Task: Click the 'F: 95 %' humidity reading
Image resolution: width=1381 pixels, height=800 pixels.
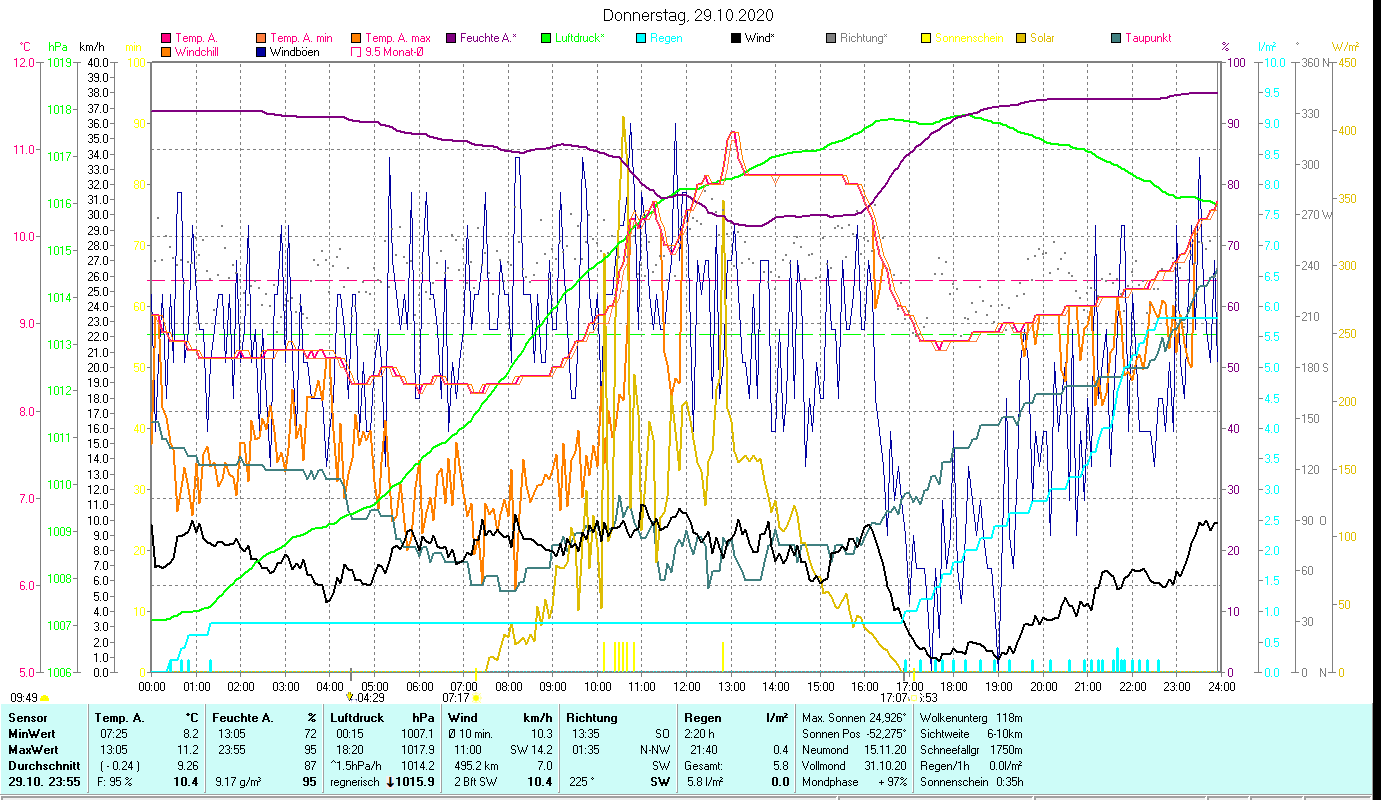Action: pyautogui.click(x=116, y=782)
